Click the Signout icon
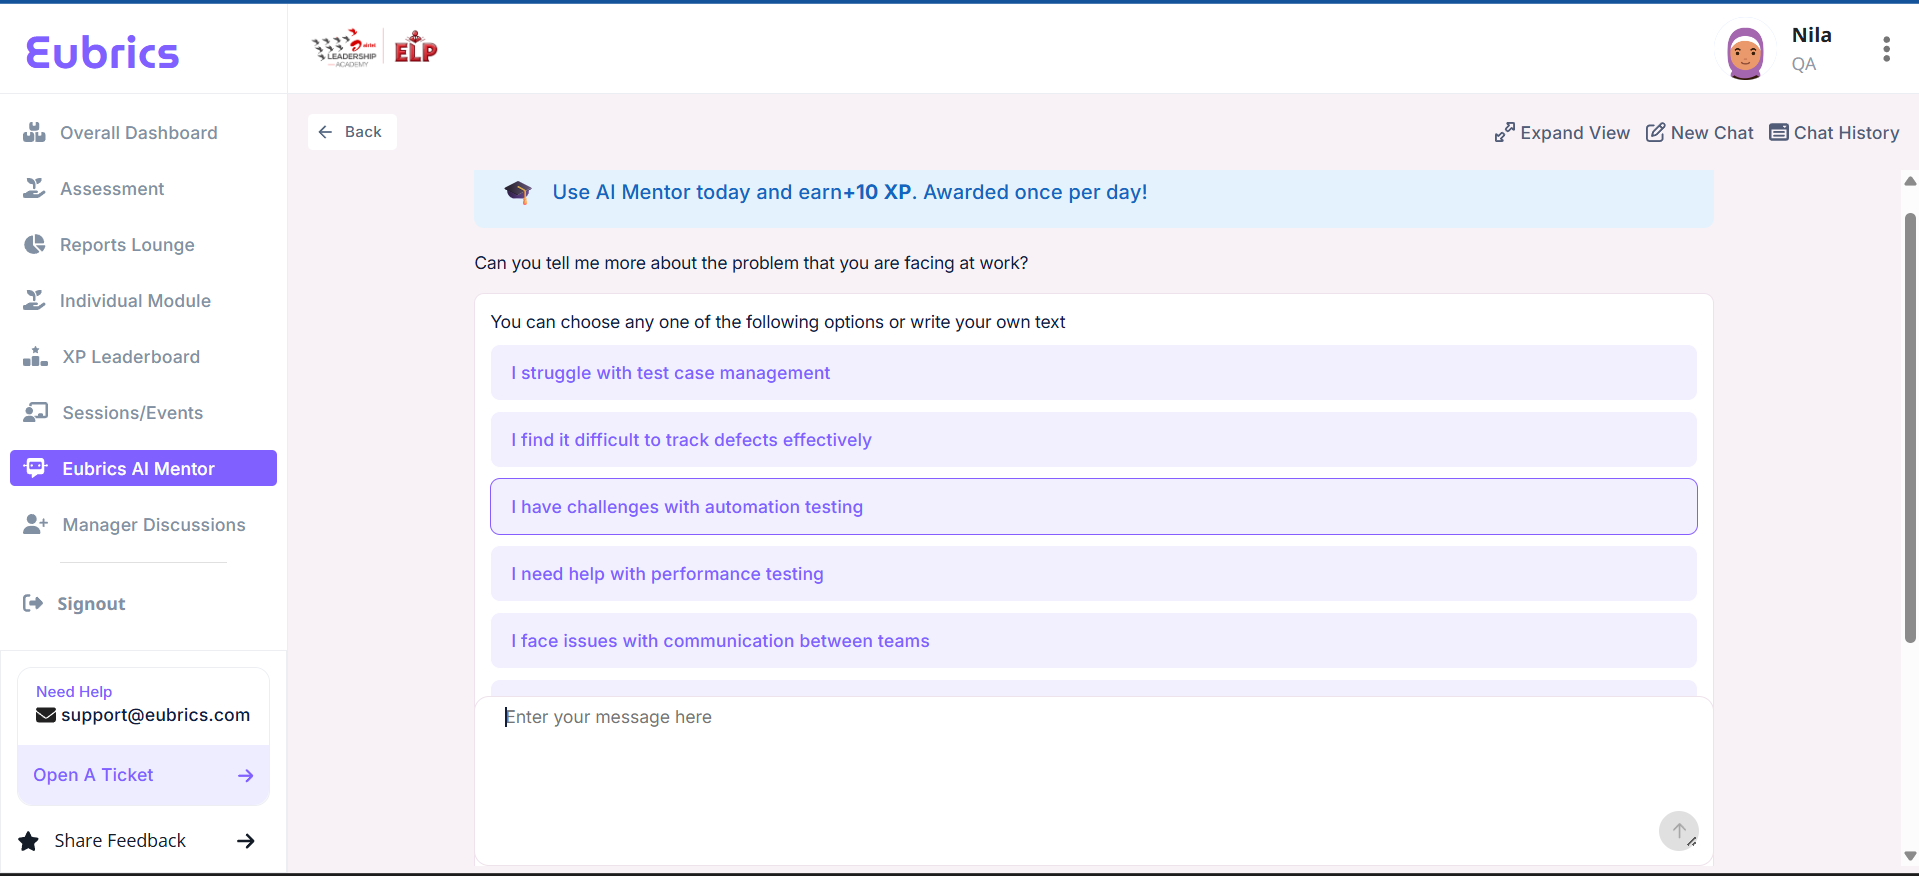 [33, 603]
